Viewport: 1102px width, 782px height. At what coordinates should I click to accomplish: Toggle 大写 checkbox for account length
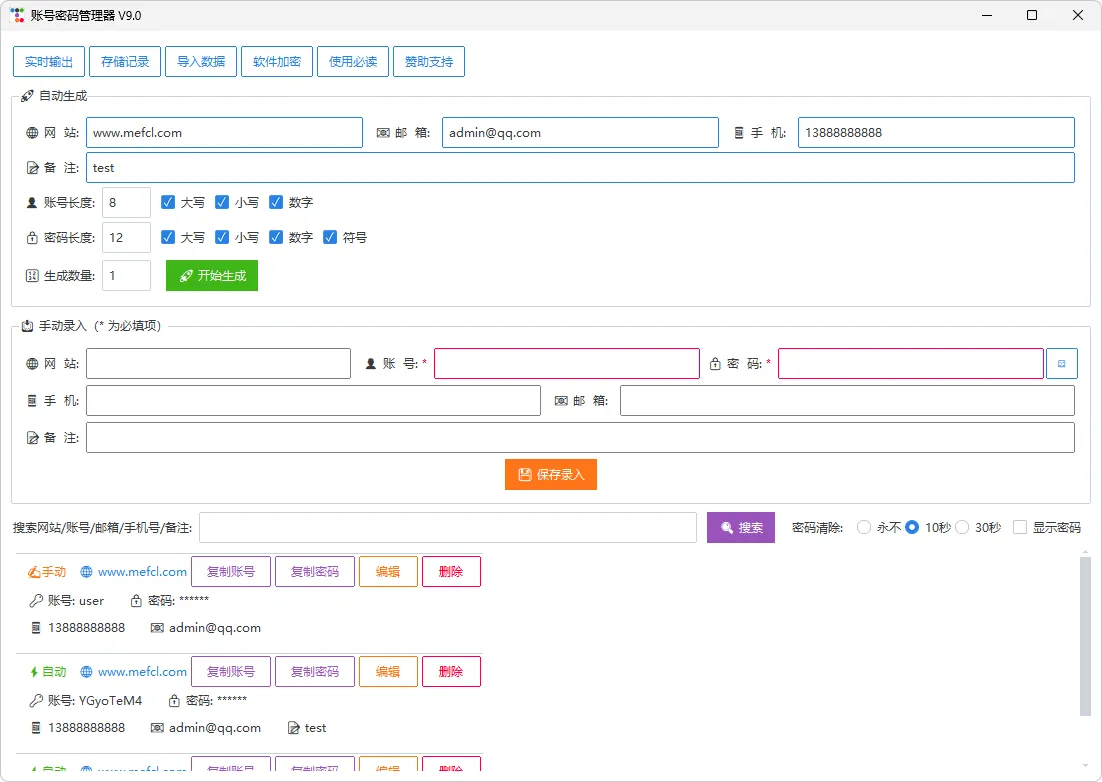168,202
